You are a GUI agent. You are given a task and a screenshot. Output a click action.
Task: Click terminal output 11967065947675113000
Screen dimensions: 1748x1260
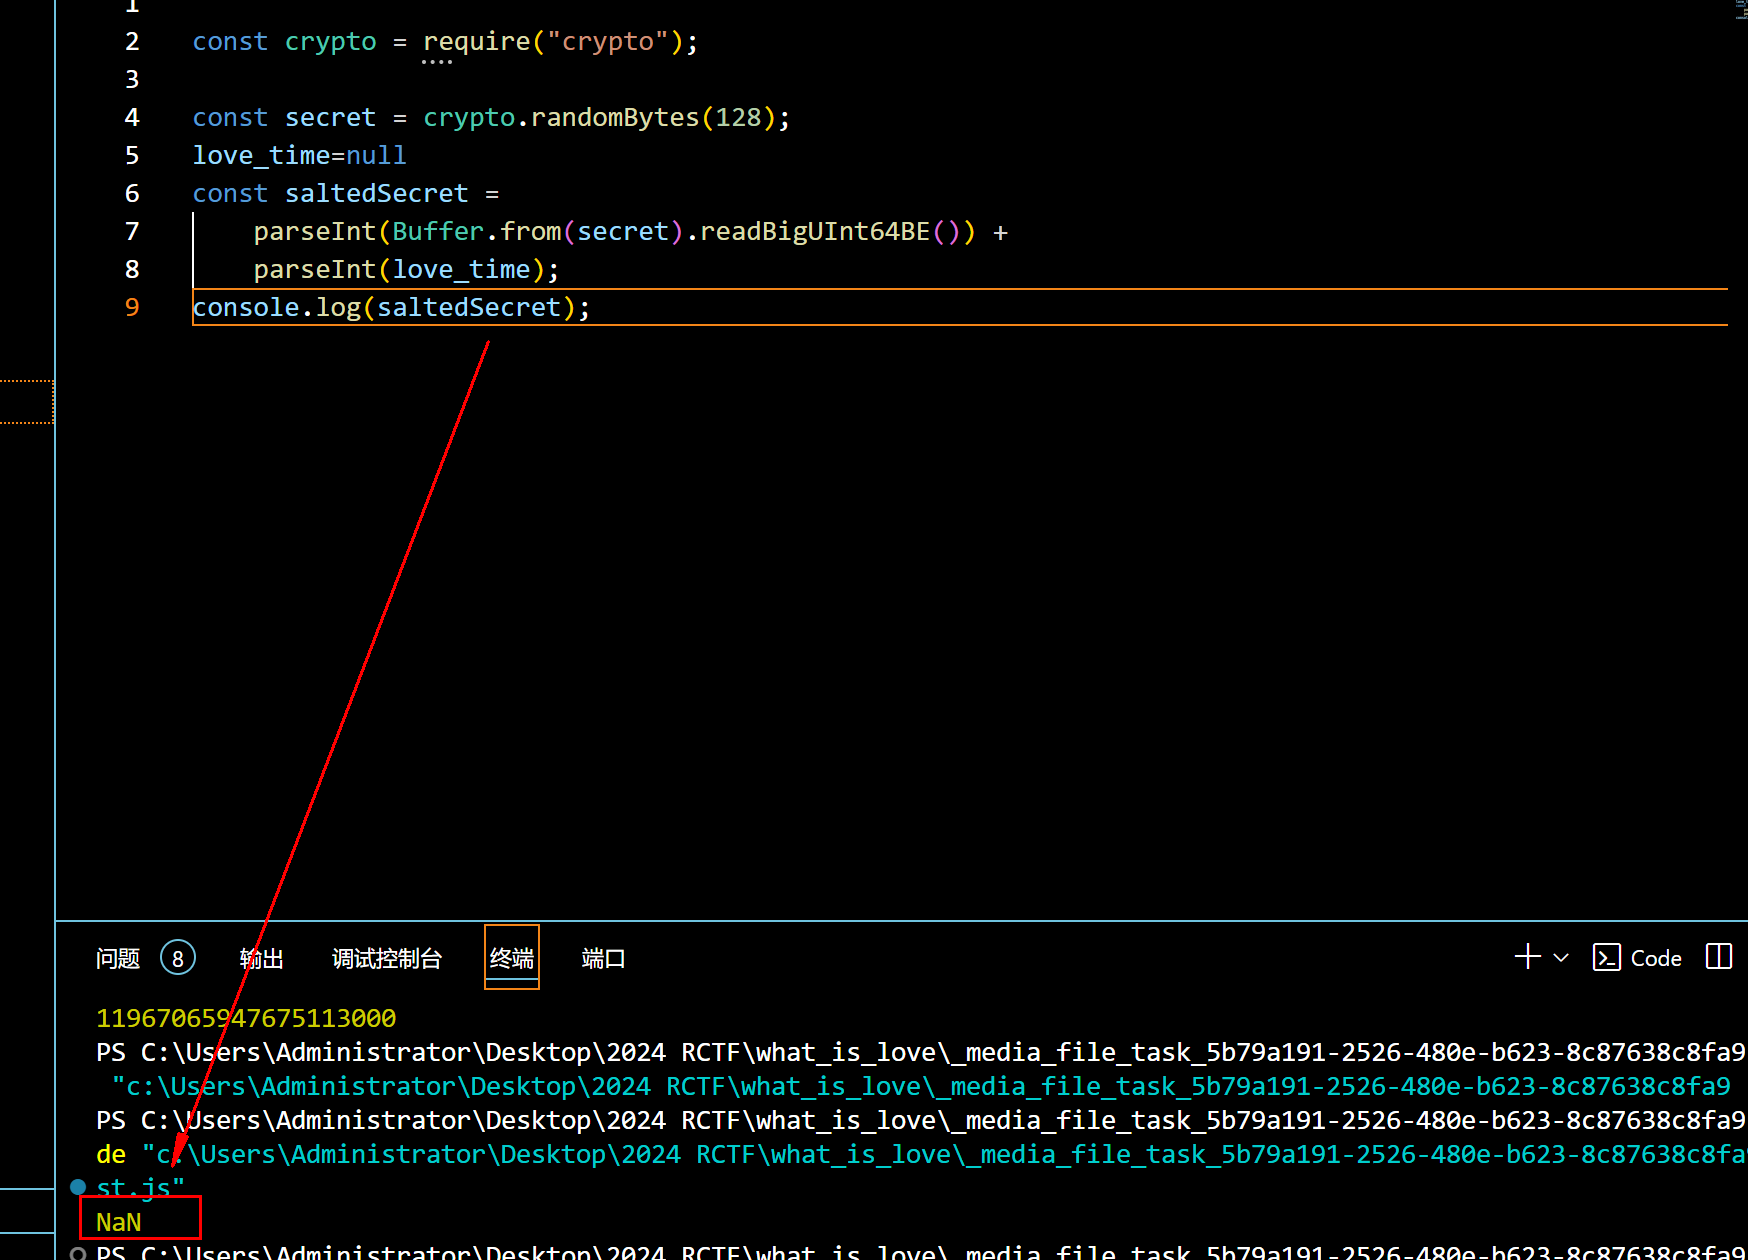click(246, 1018)
